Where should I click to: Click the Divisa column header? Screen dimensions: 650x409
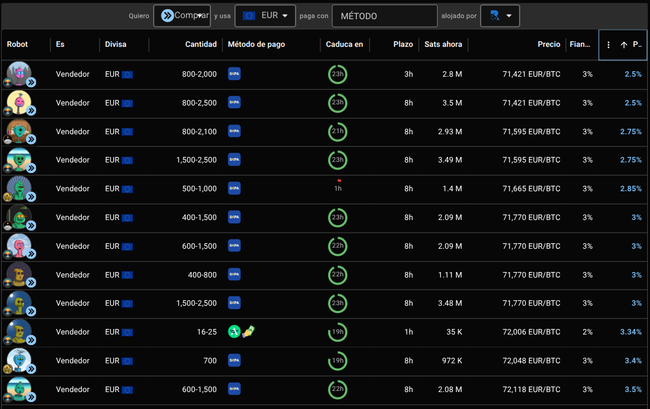point(115,44)
